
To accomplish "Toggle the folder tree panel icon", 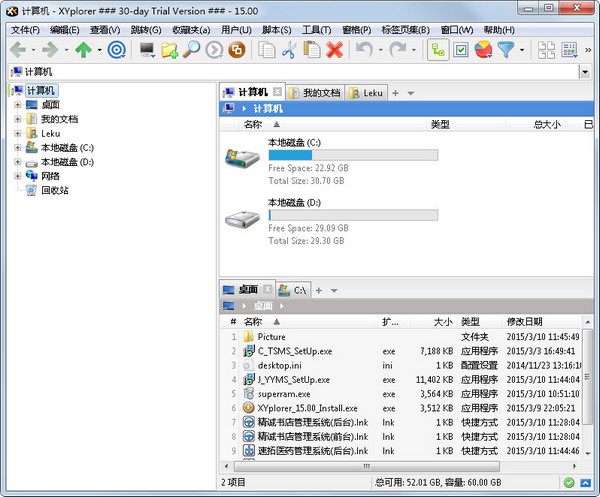I will point(438,50).
